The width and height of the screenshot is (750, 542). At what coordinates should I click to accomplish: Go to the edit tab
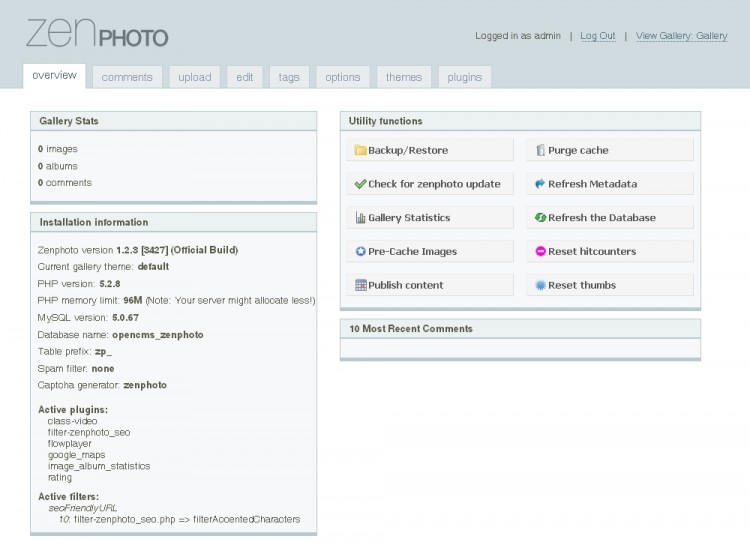coord(244,77)
